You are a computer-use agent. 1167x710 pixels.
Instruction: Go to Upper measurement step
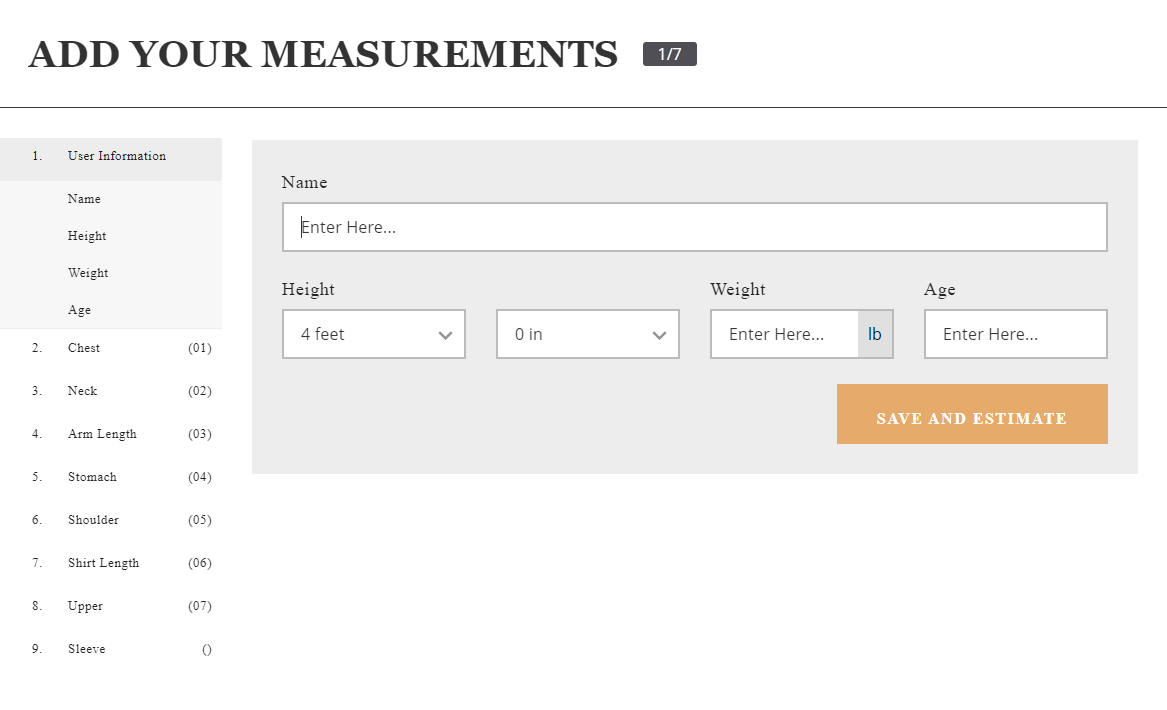(85, 606)
